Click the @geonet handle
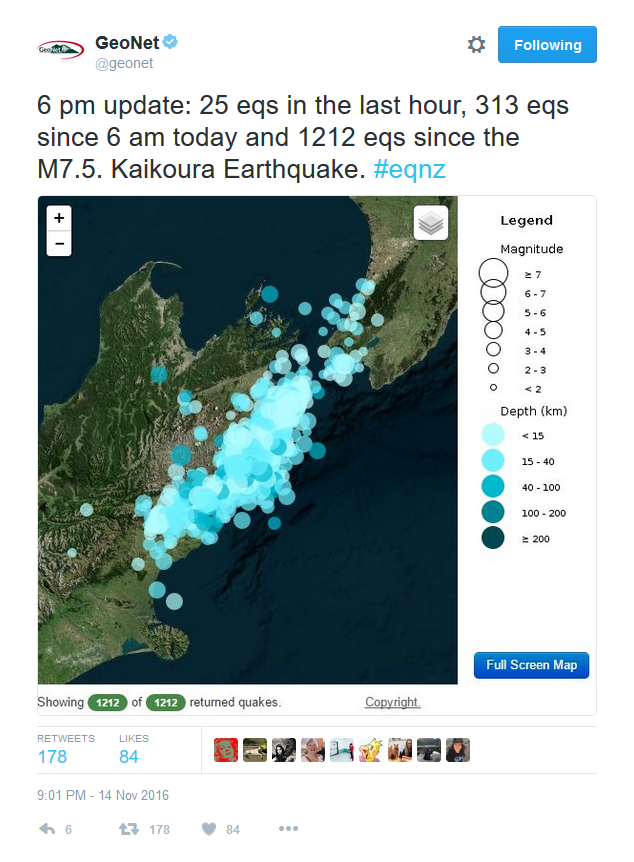The height and width of the screenshot is (862, 634). click(124, 63)
